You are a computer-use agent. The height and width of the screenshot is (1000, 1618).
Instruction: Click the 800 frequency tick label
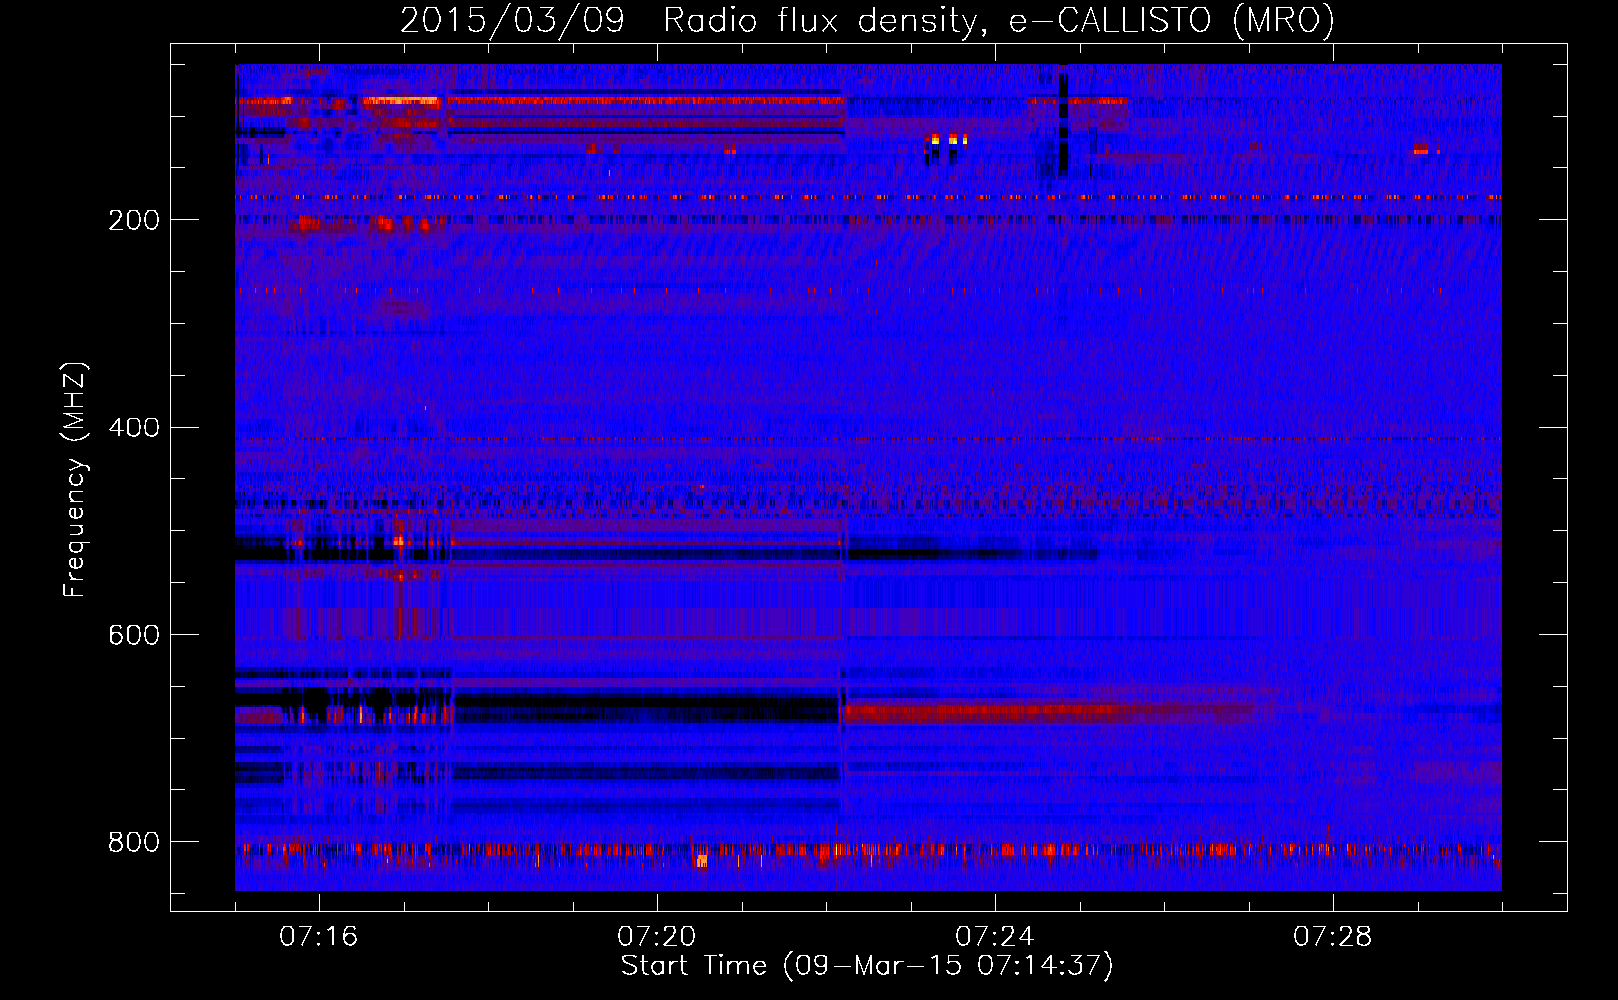point(134,843)
